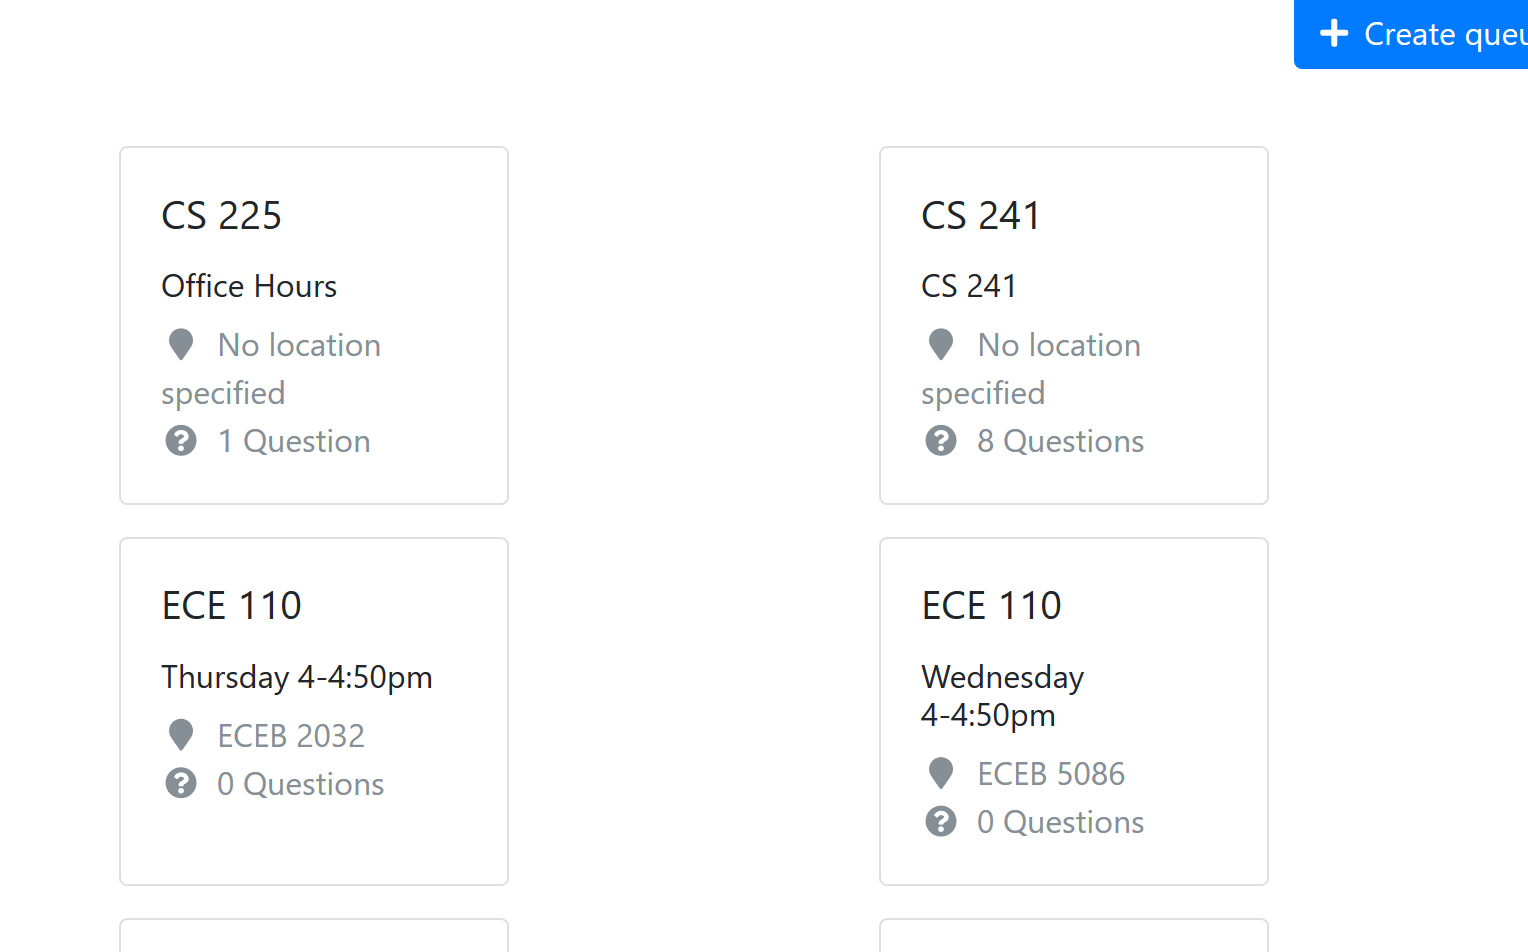Open the Wednesday 4-4:50pm queue

(x=1003, y=696)
